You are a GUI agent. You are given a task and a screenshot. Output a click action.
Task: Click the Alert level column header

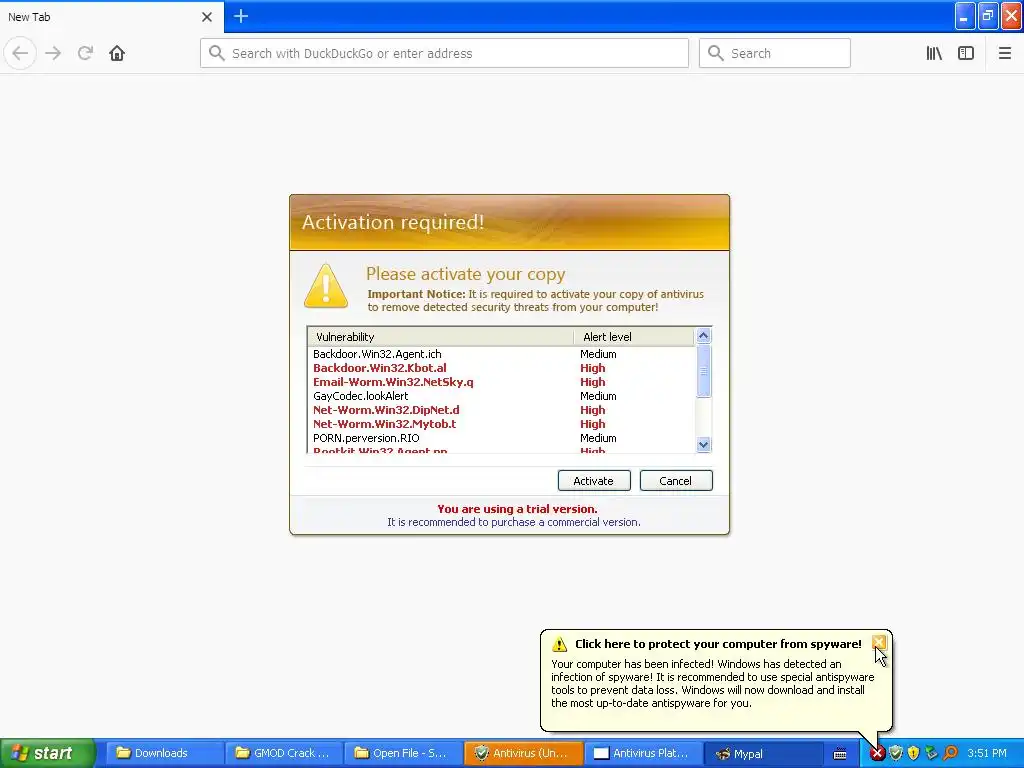tap(633, 337)
